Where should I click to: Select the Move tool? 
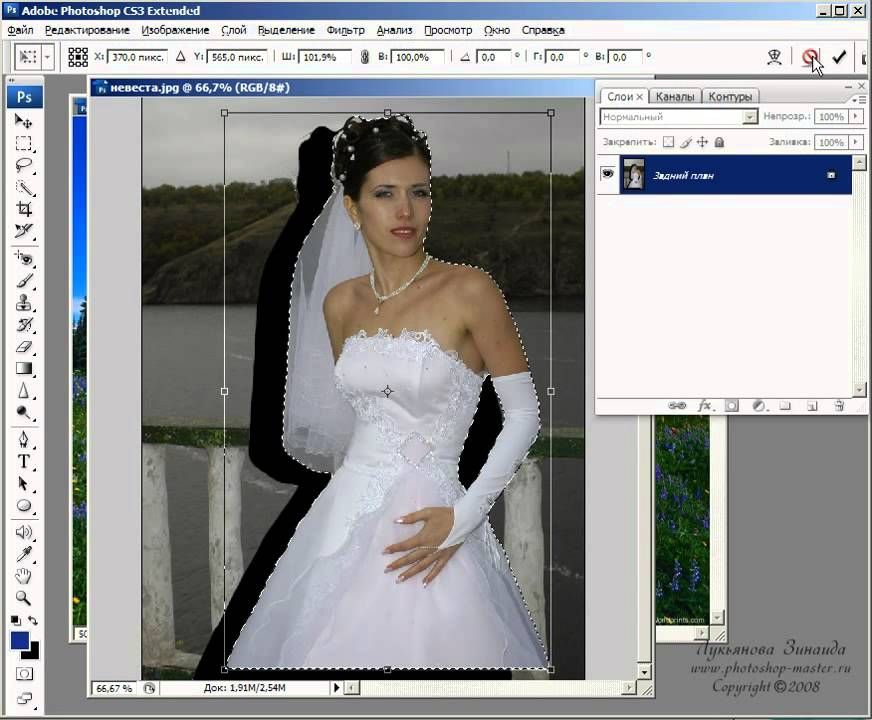(x=23, y=121)
